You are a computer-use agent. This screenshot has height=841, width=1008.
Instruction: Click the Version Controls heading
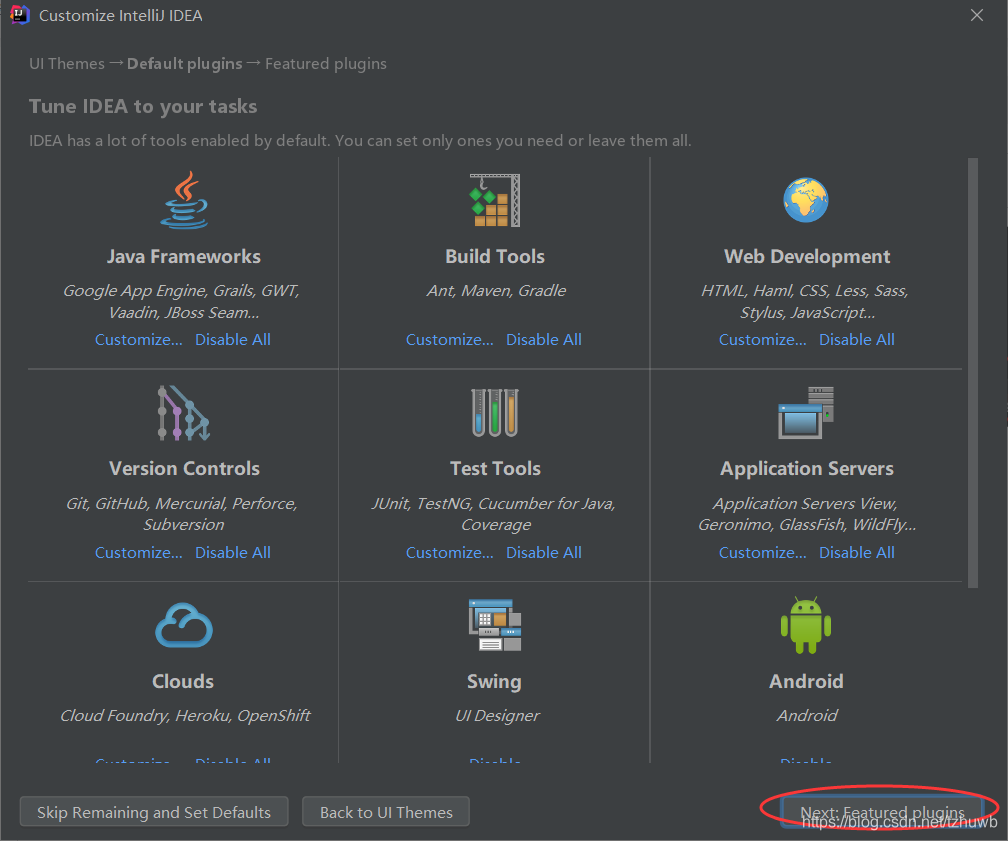coord(184,469)
